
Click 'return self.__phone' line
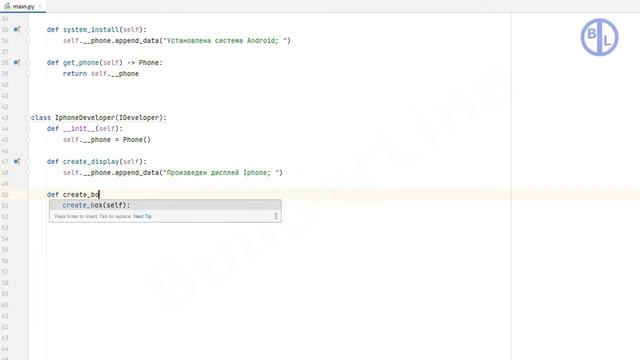(101, 73)
